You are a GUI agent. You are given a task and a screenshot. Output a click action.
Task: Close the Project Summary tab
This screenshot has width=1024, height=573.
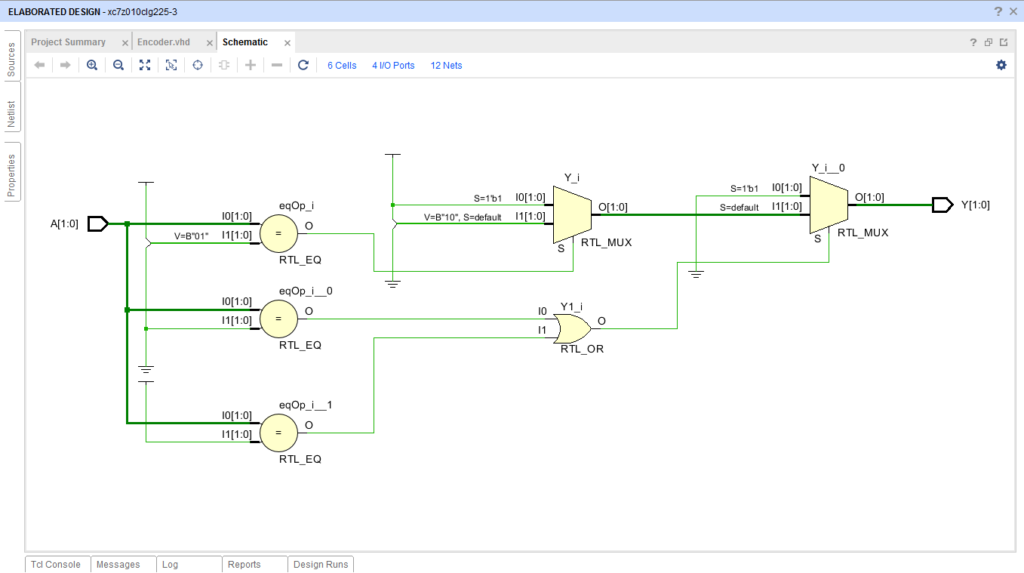(x=125, y=42)
